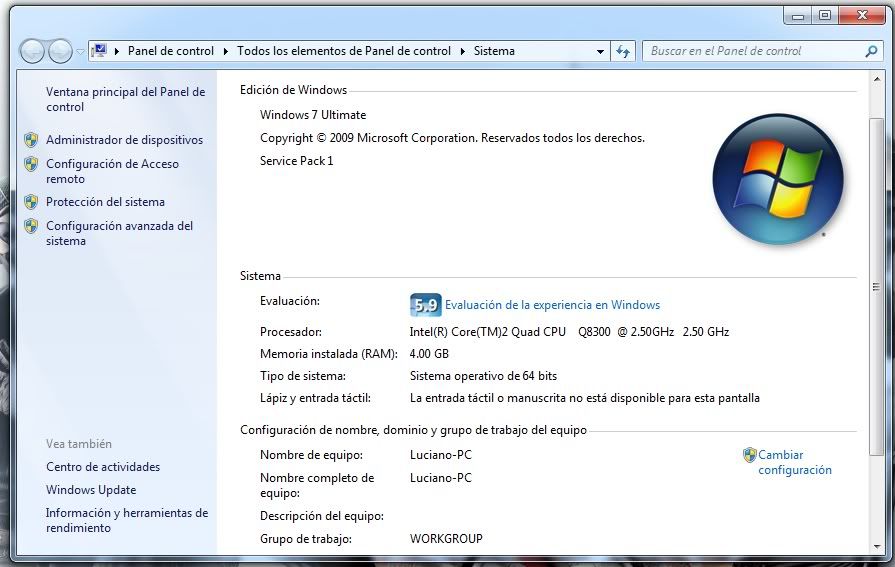
Task: Click Cambiar configuración link
Action: [x=795, y=463]
